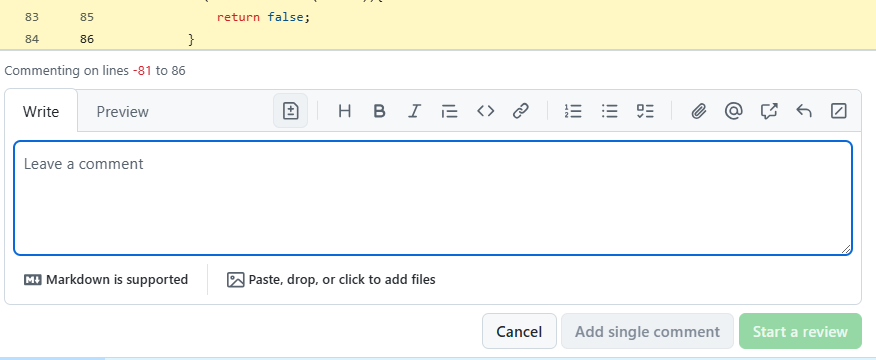
Task: Click in the Leave a comment box
Action: coord(433,198)
